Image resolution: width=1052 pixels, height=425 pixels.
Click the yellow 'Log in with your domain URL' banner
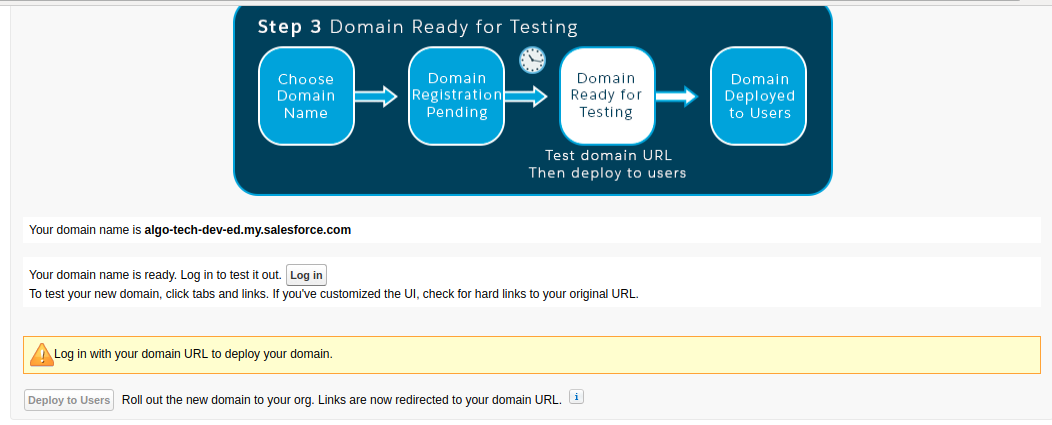click(538, 355)
